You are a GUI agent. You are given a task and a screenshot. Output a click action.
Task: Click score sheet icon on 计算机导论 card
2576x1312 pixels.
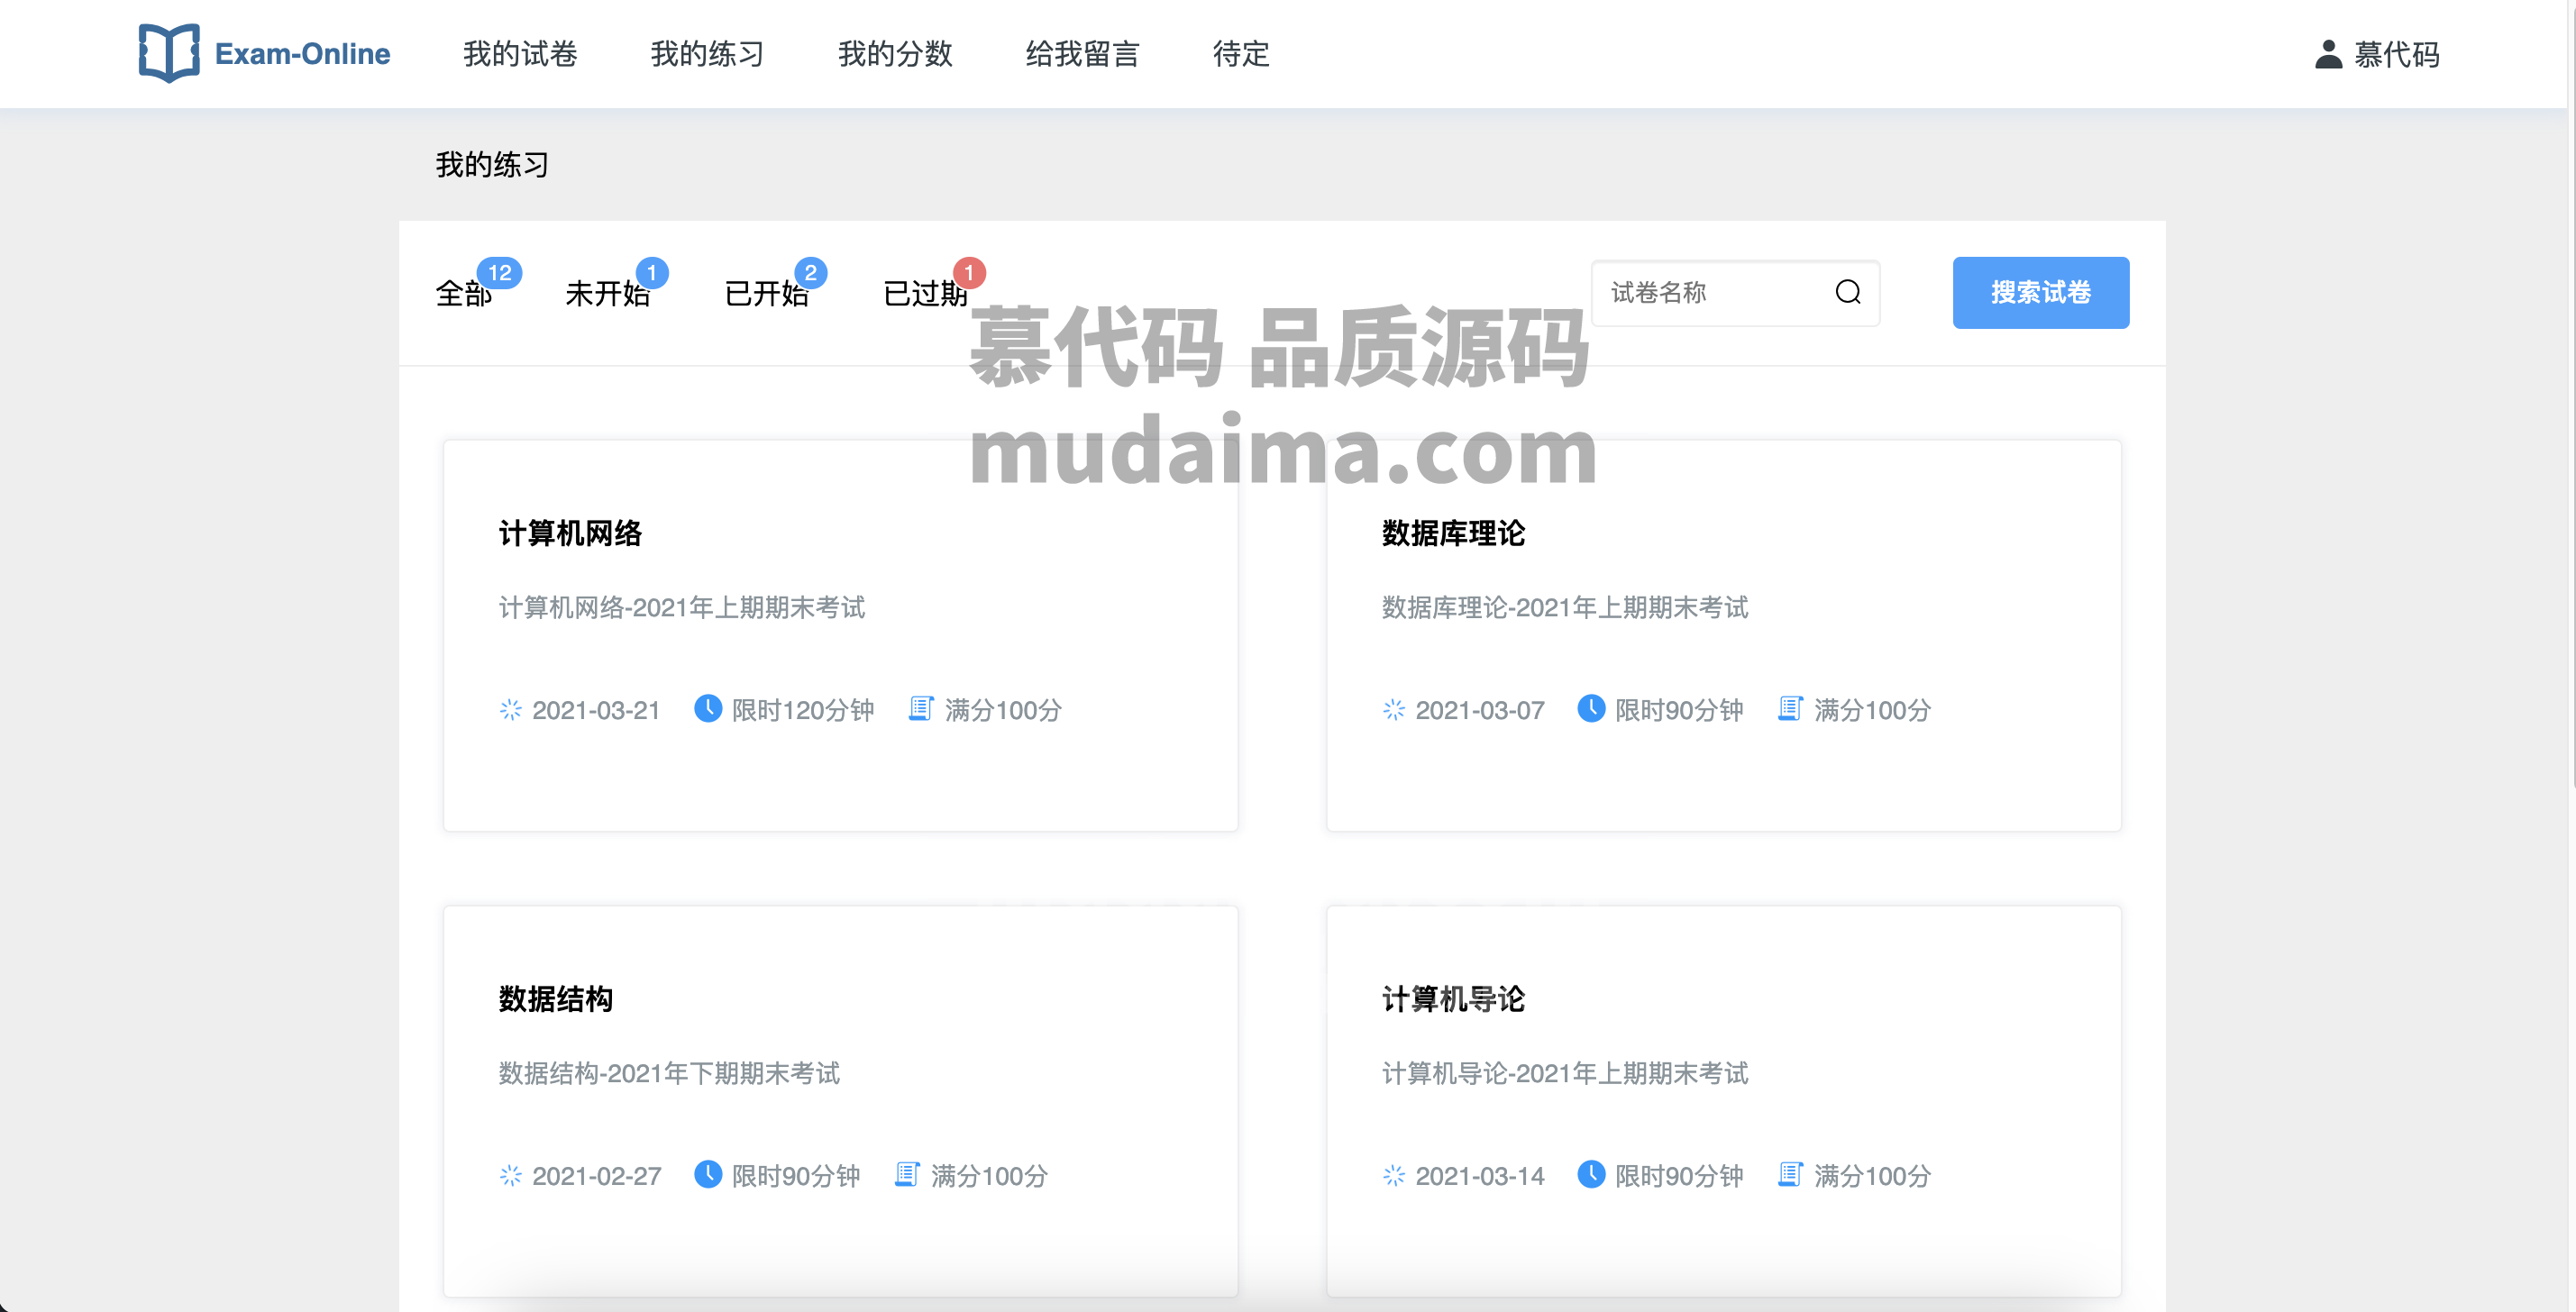(1790, 1175)
